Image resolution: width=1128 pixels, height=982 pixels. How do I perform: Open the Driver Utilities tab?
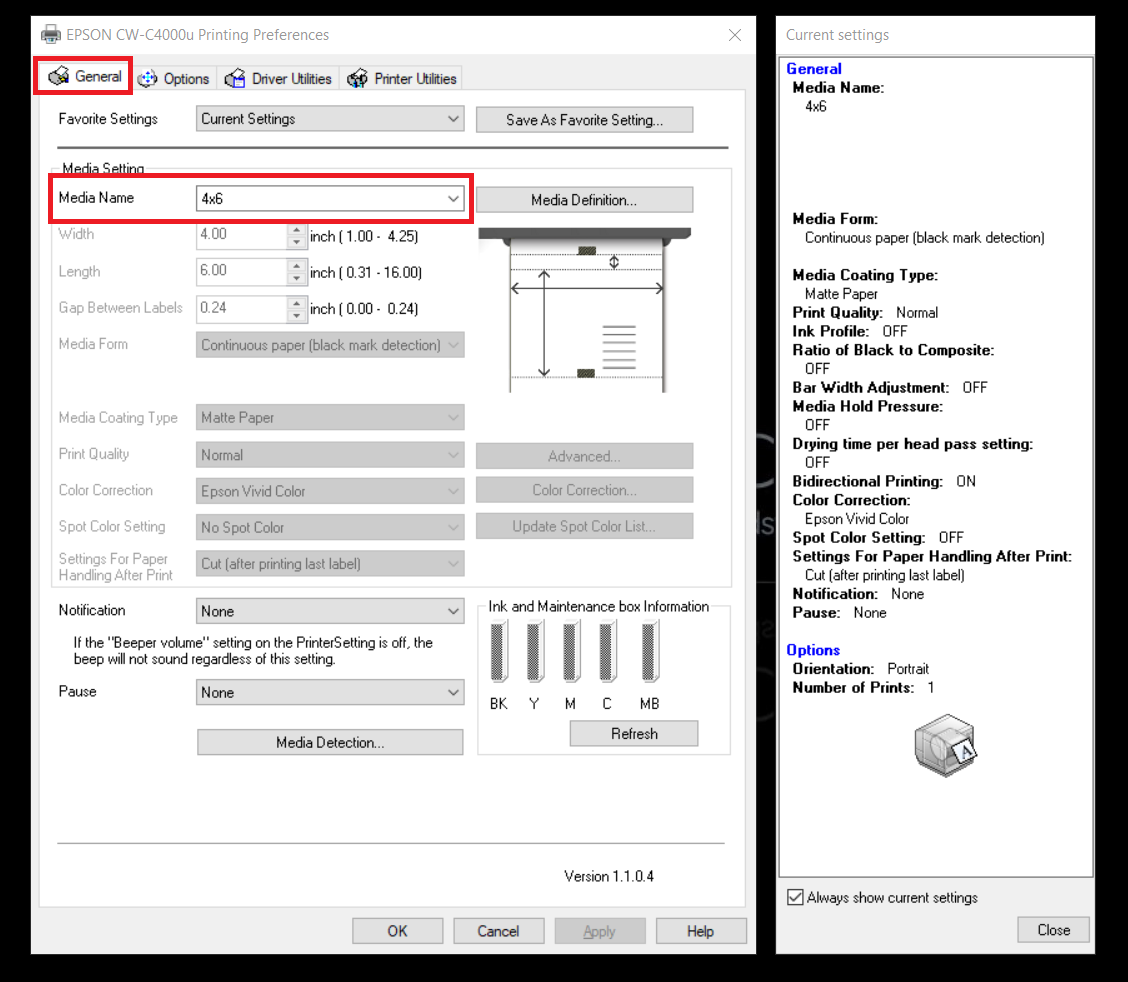[x=278, y=79]
